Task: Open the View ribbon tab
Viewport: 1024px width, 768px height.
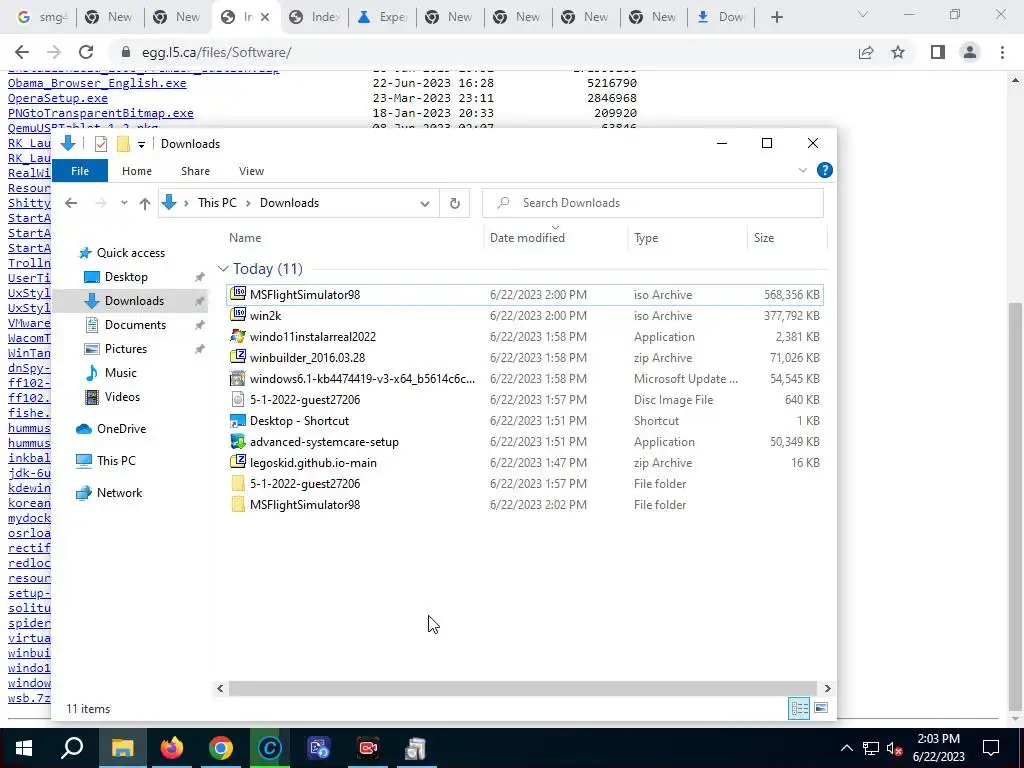Action: point(251,170)
